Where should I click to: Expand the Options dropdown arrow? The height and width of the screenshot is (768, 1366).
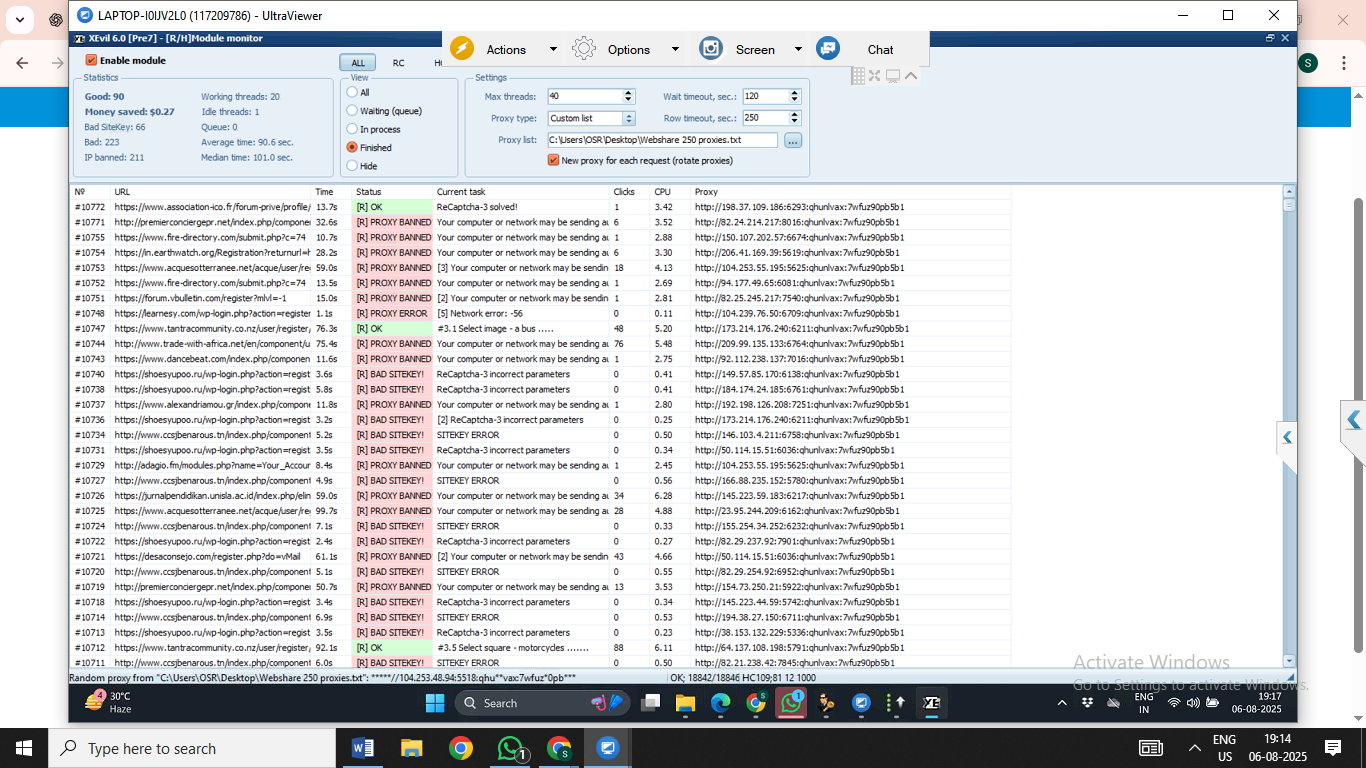coord(675,49)
